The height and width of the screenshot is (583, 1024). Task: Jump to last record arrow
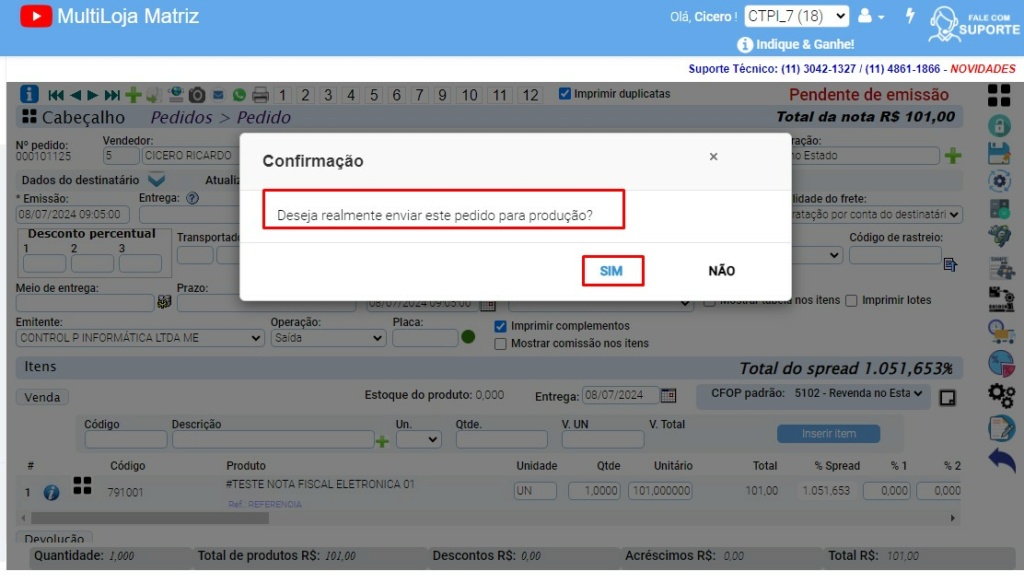[112, 95]
